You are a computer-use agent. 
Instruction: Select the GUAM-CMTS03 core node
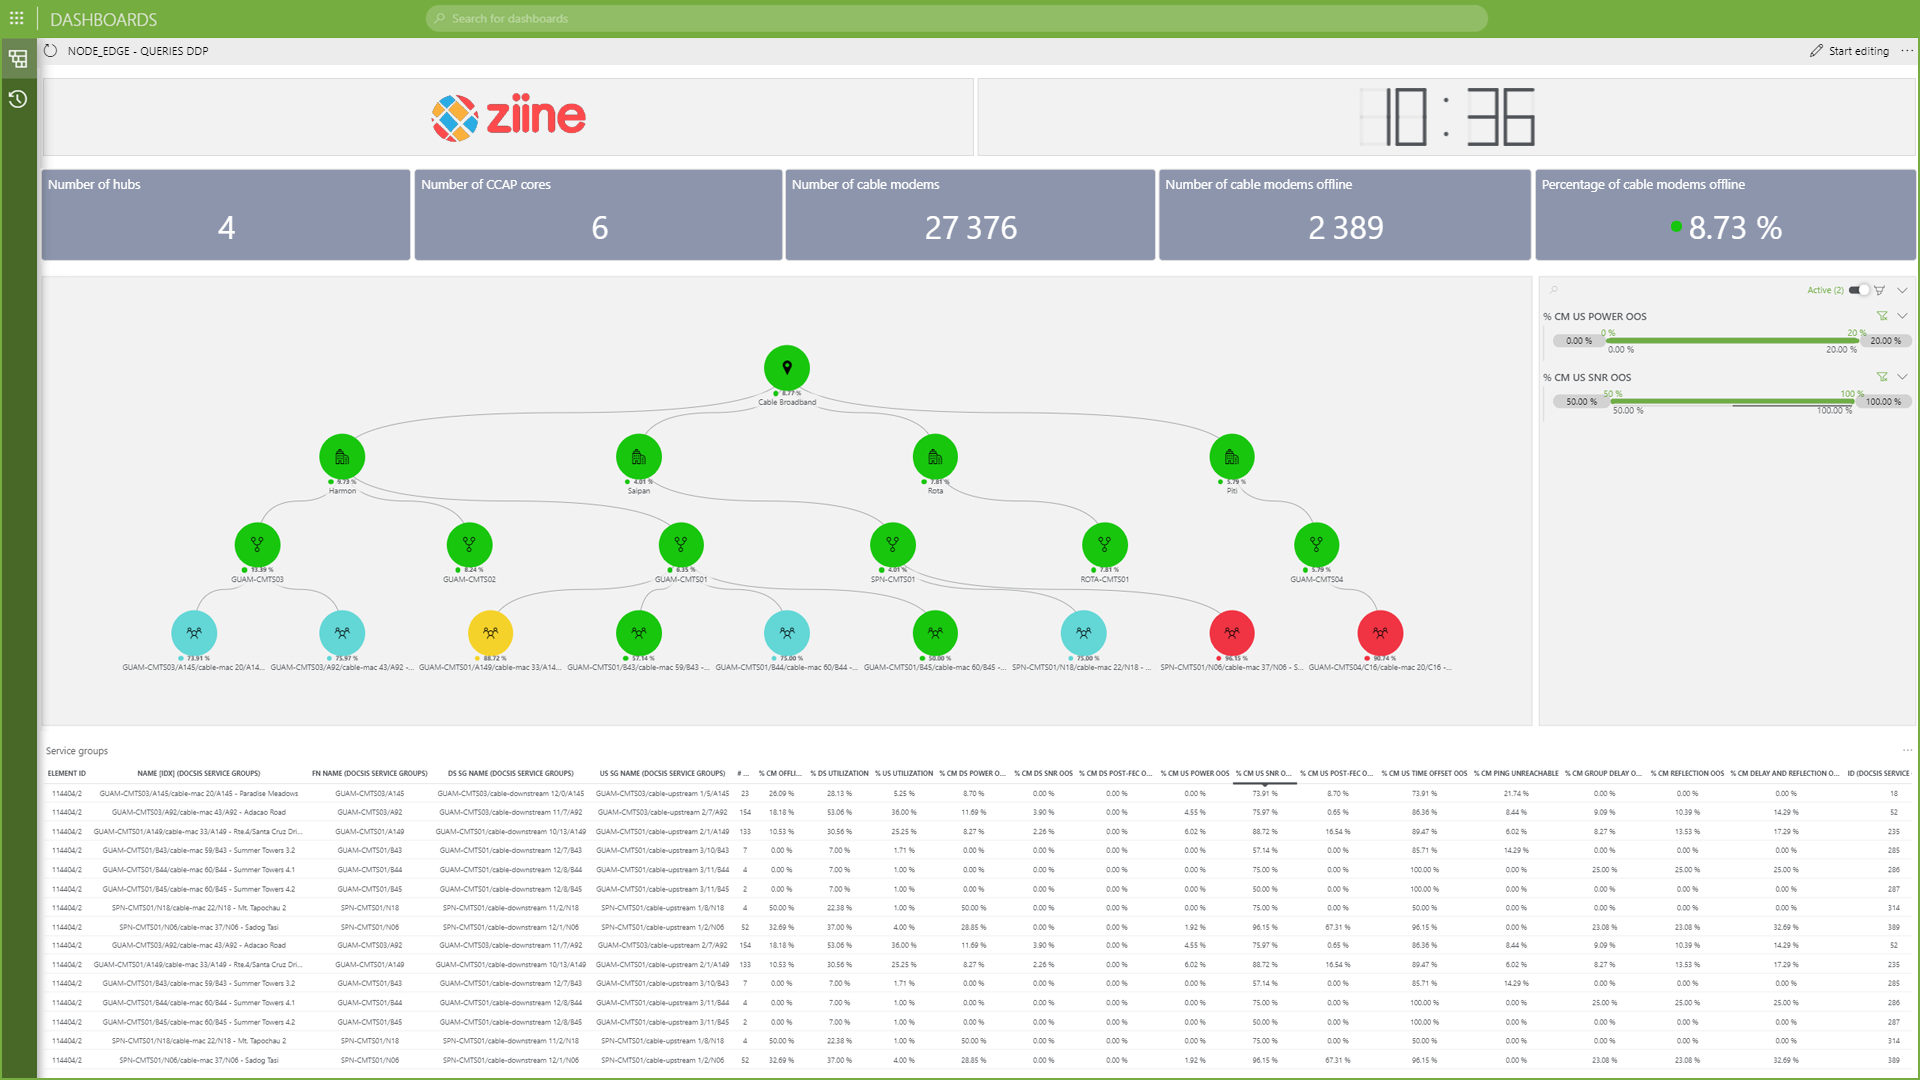coord(257,545)
